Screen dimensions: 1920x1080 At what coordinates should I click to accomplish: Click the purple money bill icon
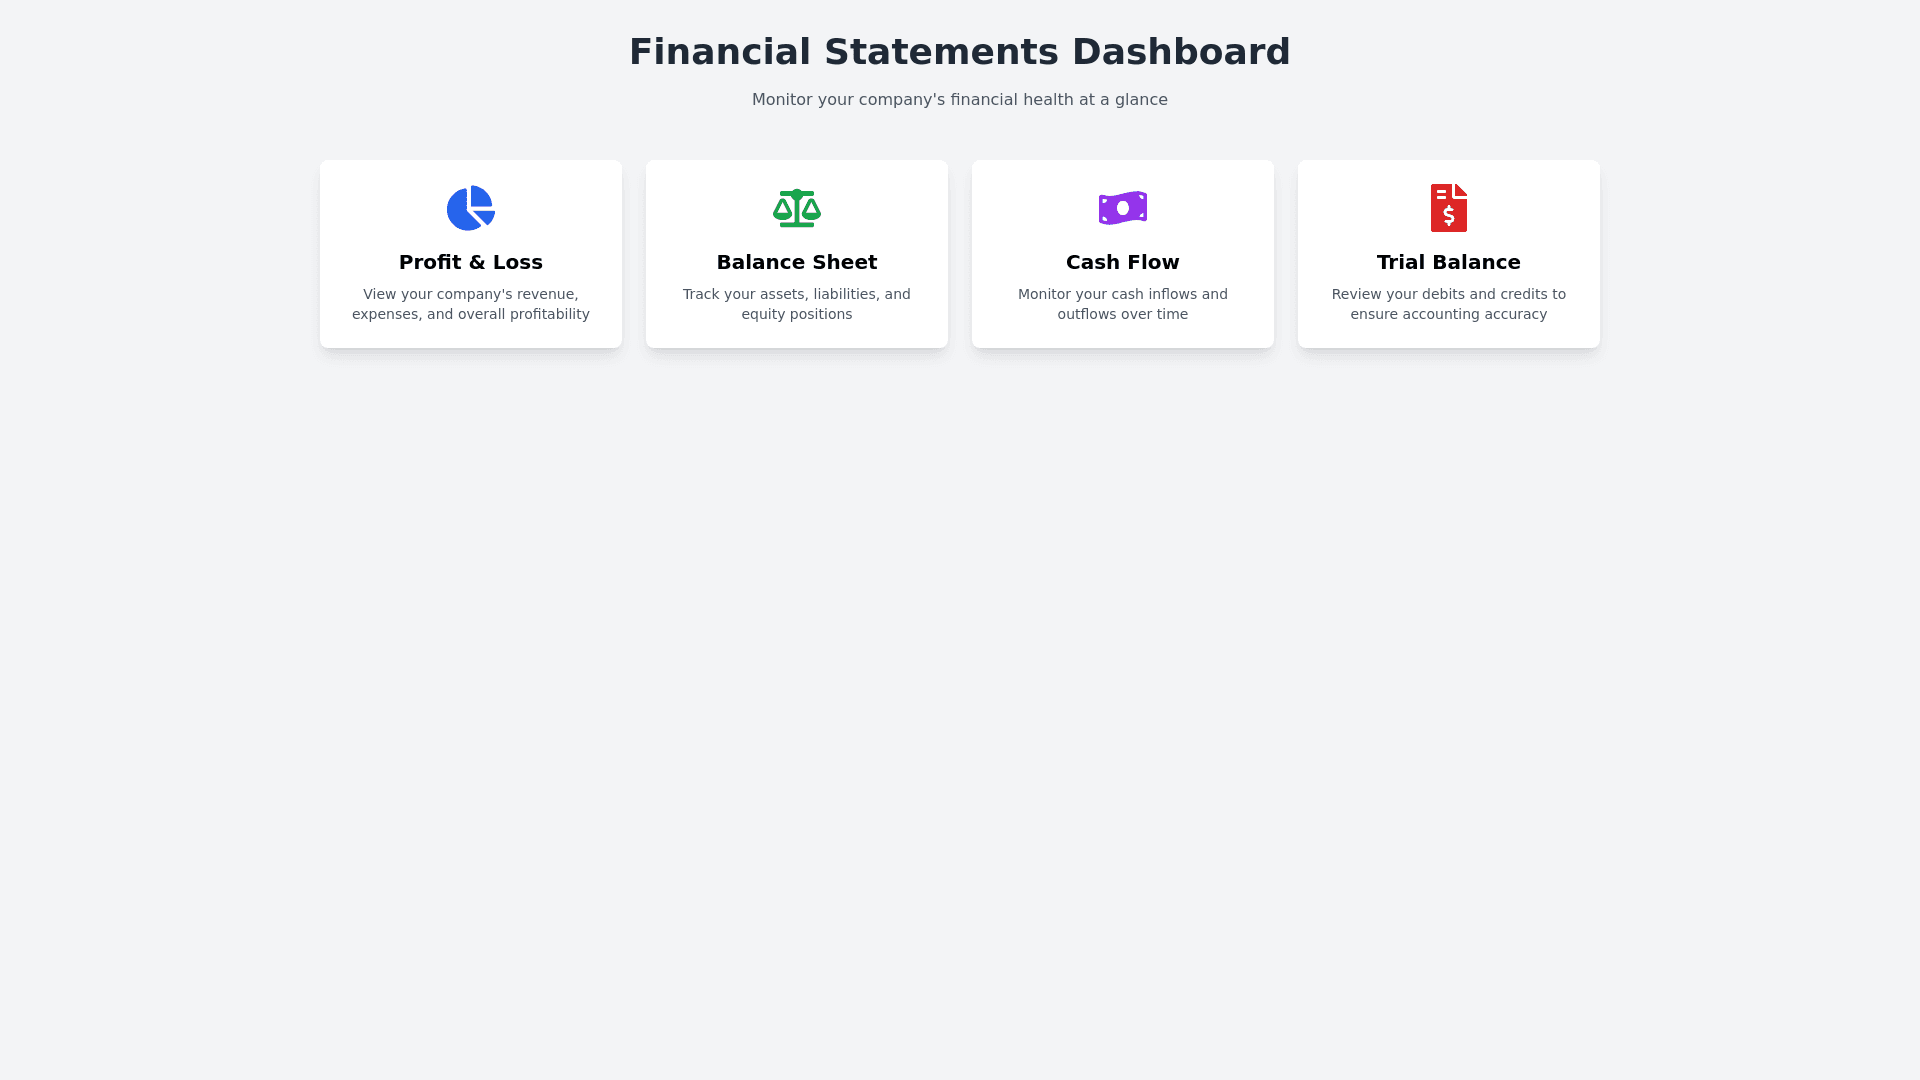1123,208
